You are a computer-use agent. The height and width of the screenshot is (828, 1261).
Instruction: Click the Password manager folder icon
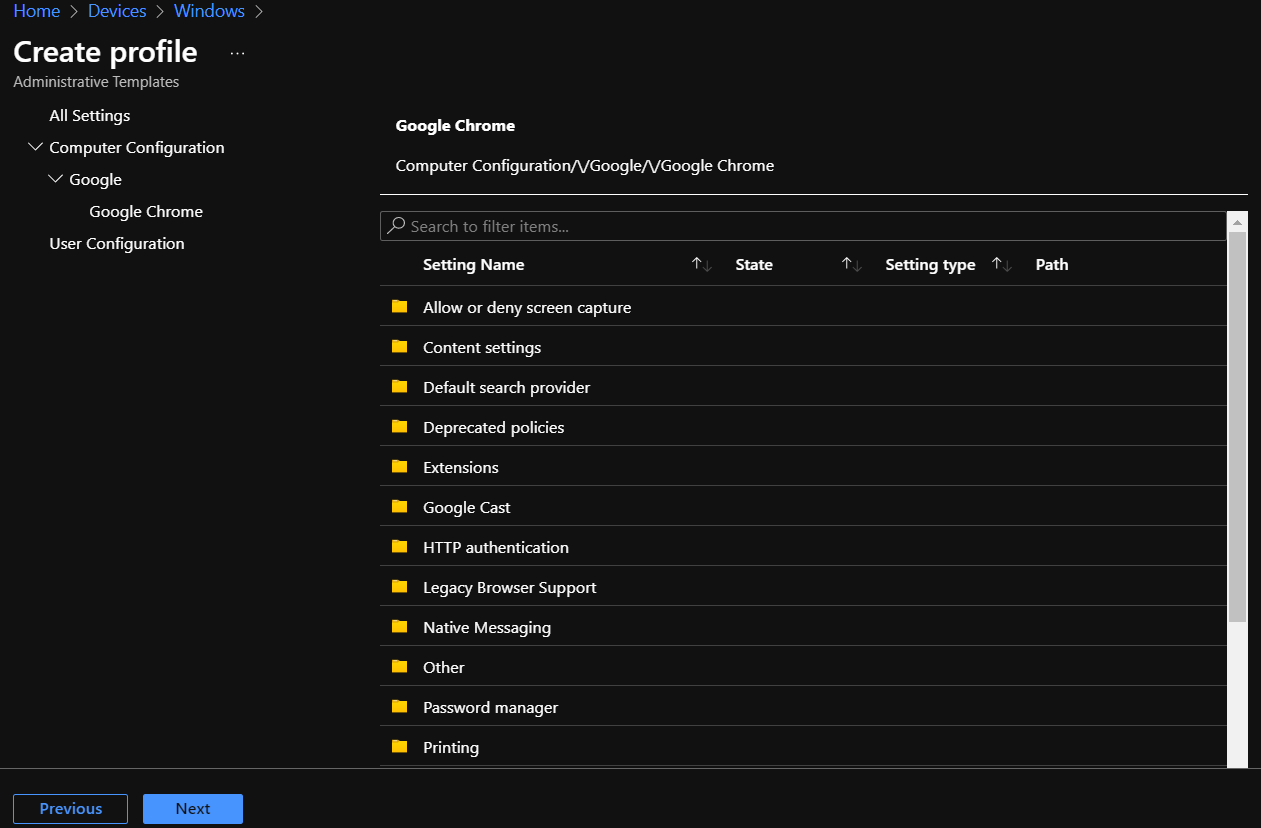tap(400, 706)
